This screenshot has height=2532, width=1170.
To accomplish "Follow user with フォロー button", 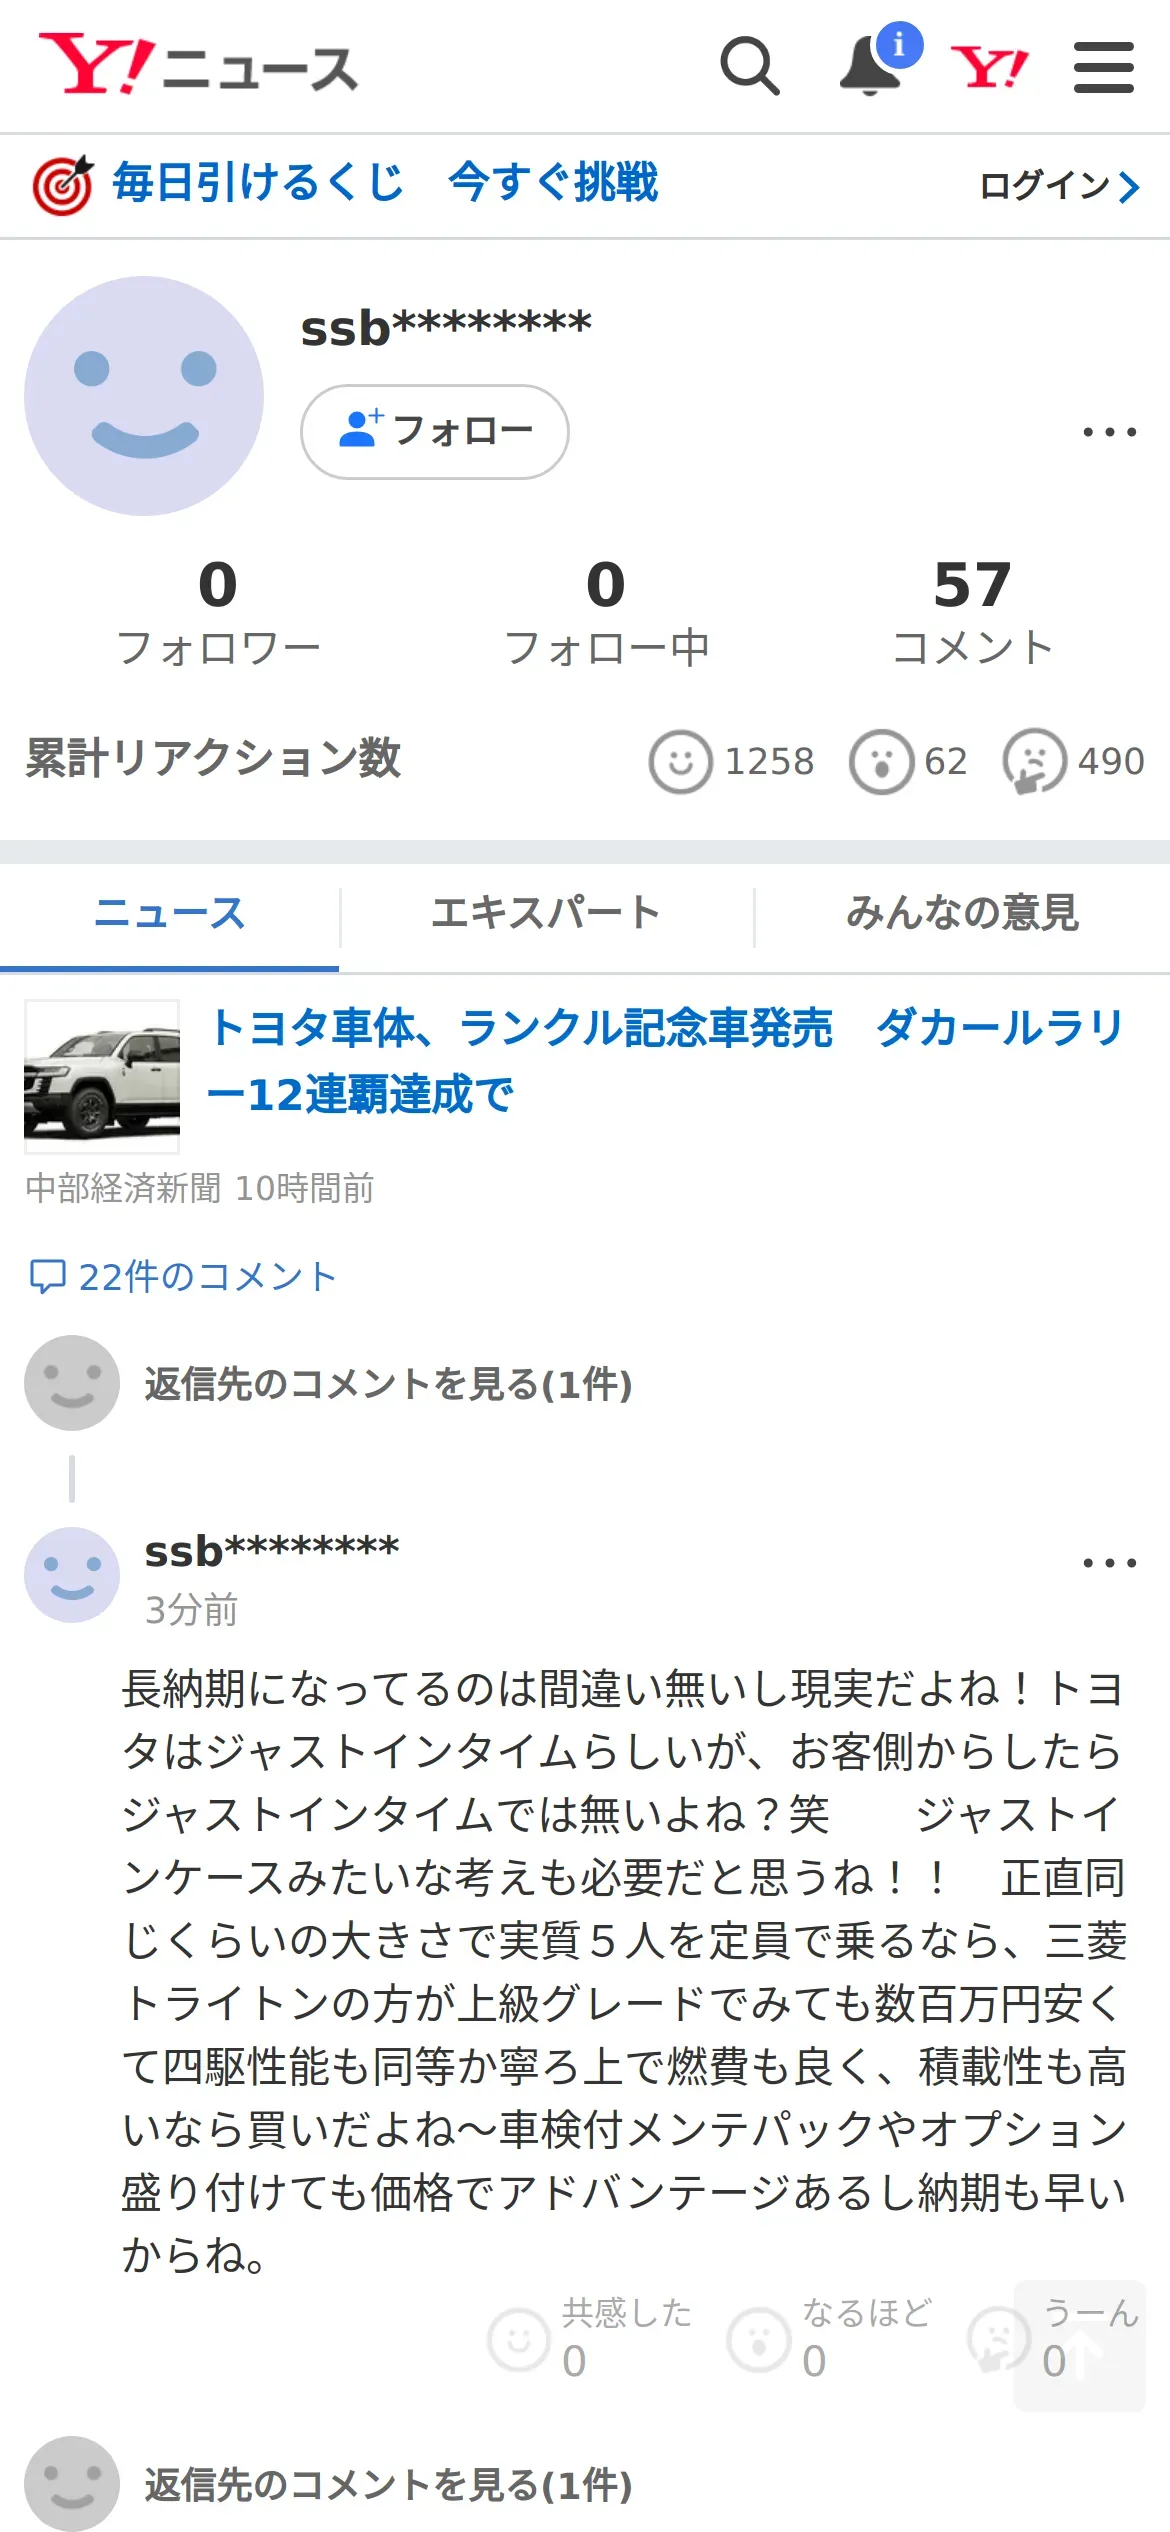I will click(x=435, y=432).
